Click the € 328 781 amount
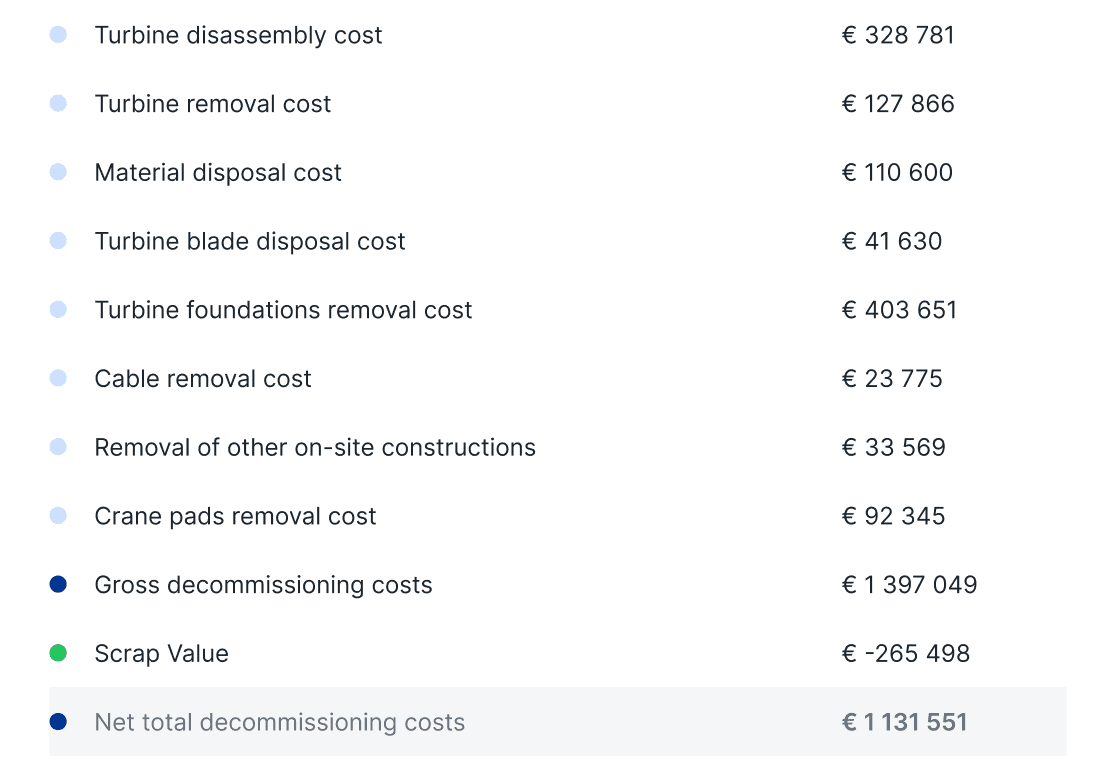Image resolution: width=1116 pixels, height=760 pixels. coord(898,35)
